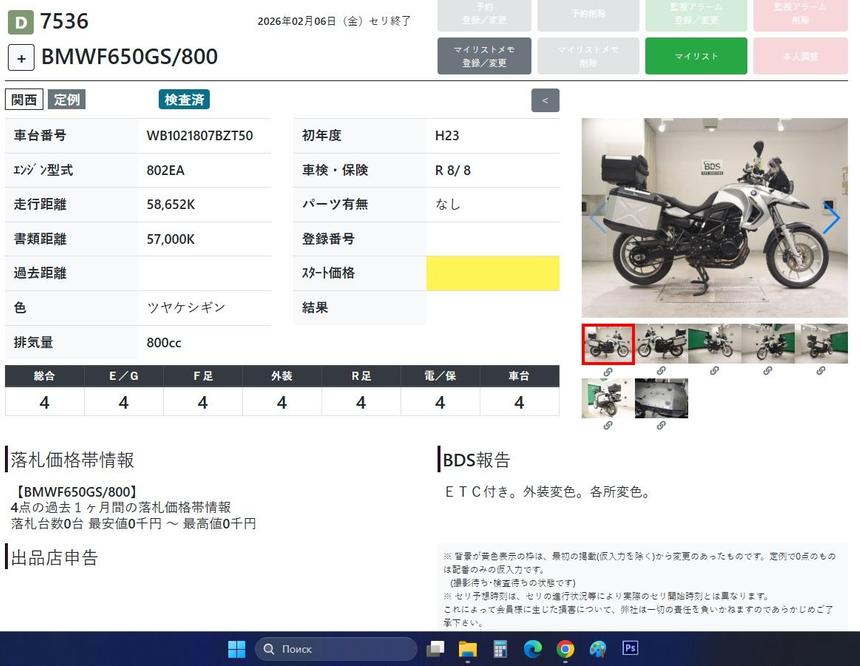Select the second motorcycle thumbnail

(661, 343)
